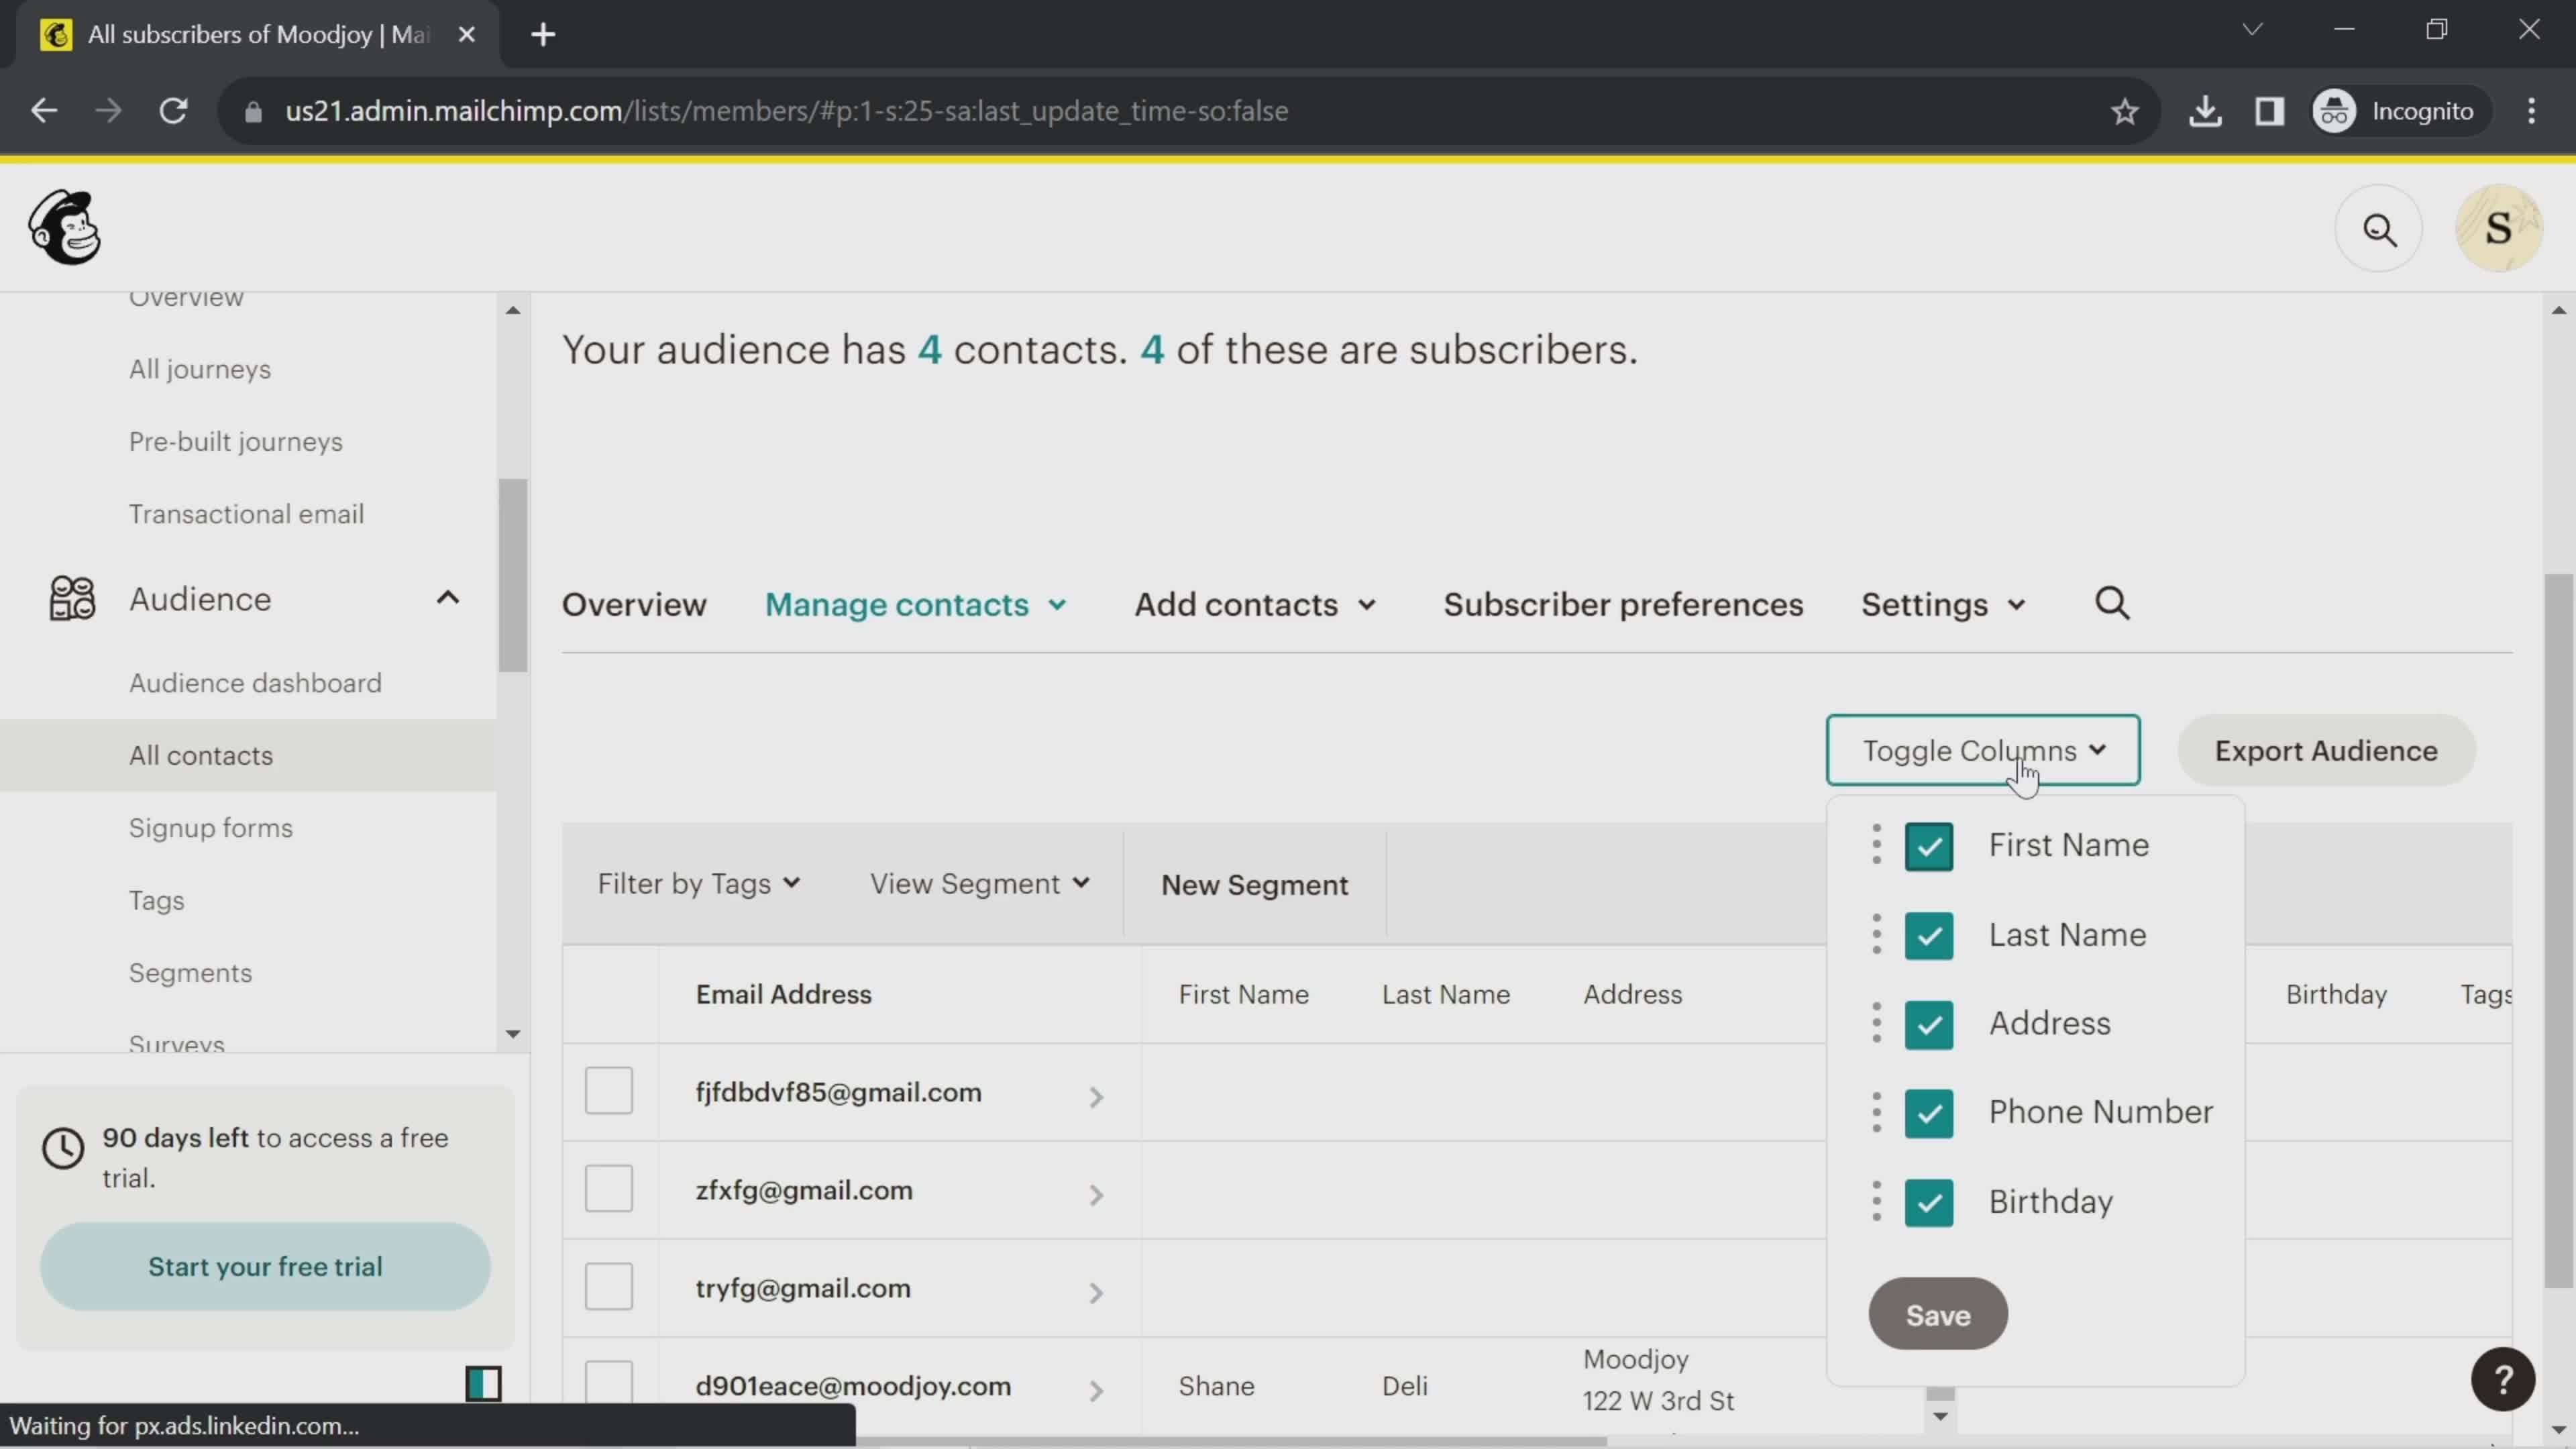View site information lock icon

(x=253, y=111)
